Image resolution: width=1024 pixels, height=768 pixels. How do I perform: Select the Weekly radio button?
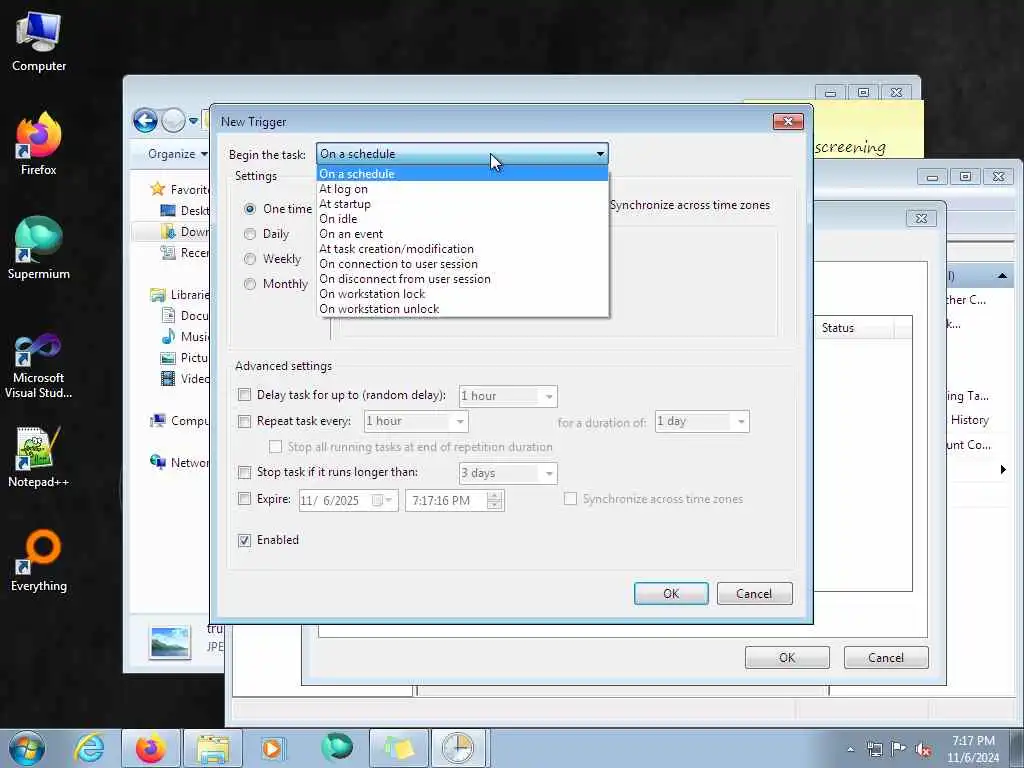[x=249, y=259]
